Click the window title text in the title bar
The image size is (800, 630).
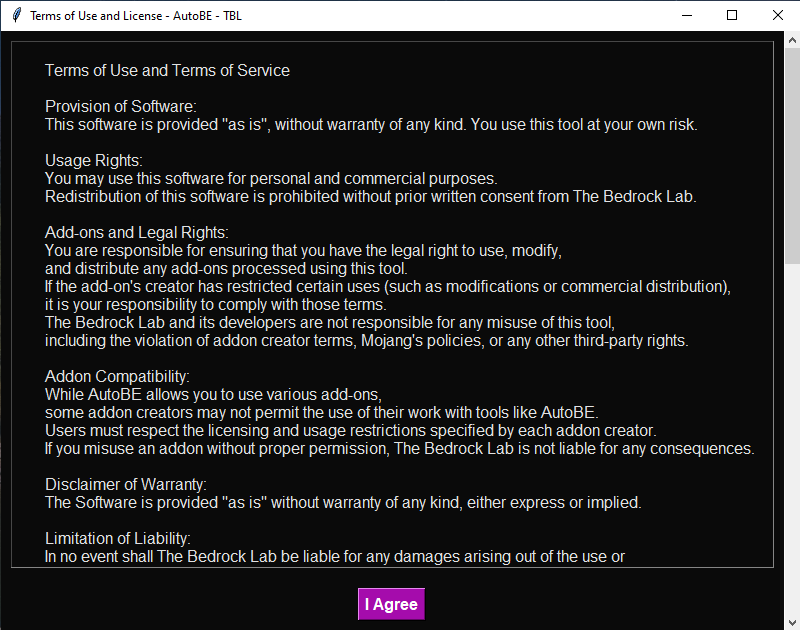[x=136, y=16]
